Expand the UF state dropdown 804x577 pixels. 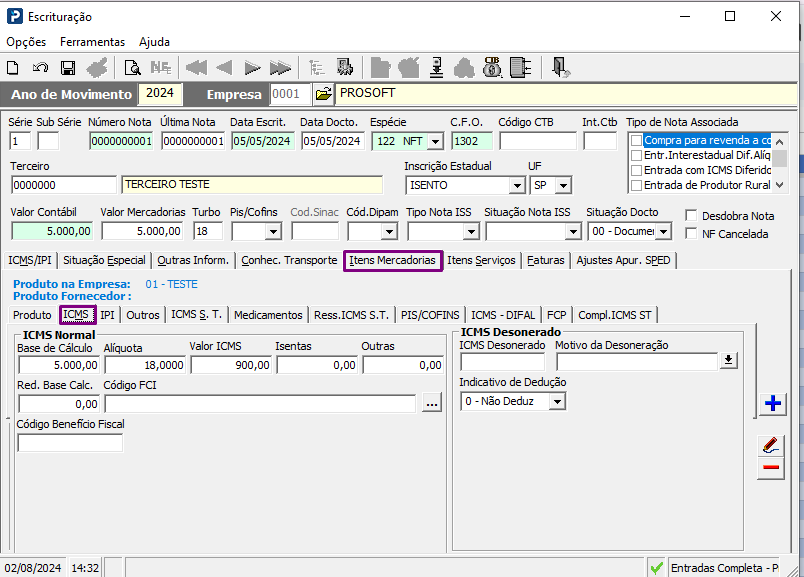click(563, 186)
